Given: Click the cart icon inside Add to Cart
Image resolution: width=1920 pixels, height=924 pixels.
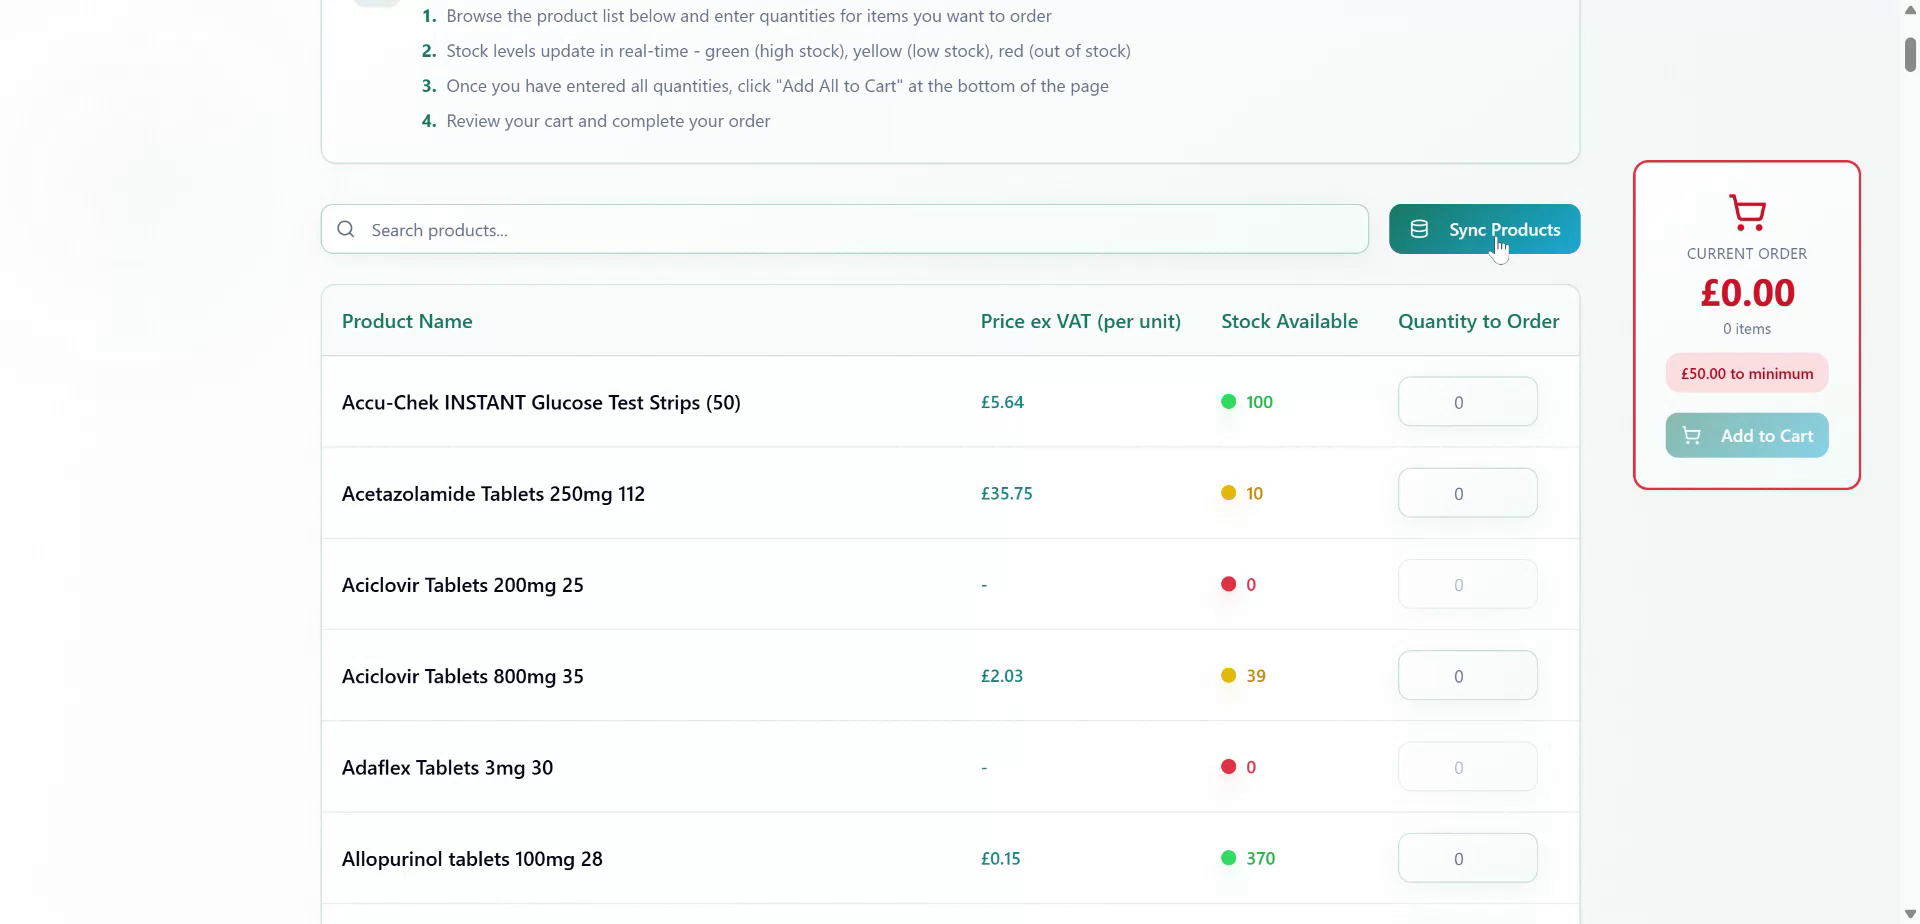Looking at the screenshot, I should click(1691, 436).
